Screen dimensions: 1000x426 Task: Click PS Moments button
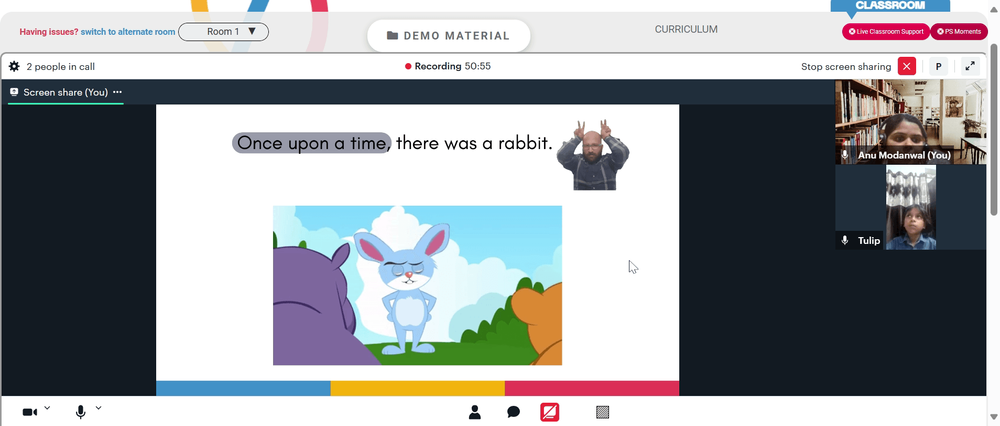(959, 31)
